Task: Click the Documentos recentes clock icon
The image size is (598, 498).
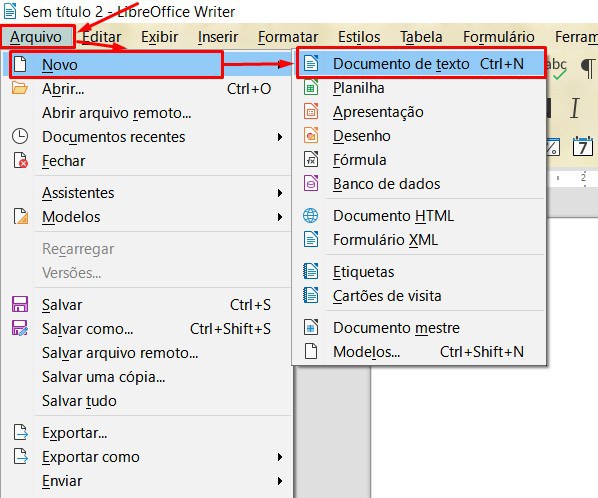Action: [x=20, y=136]
